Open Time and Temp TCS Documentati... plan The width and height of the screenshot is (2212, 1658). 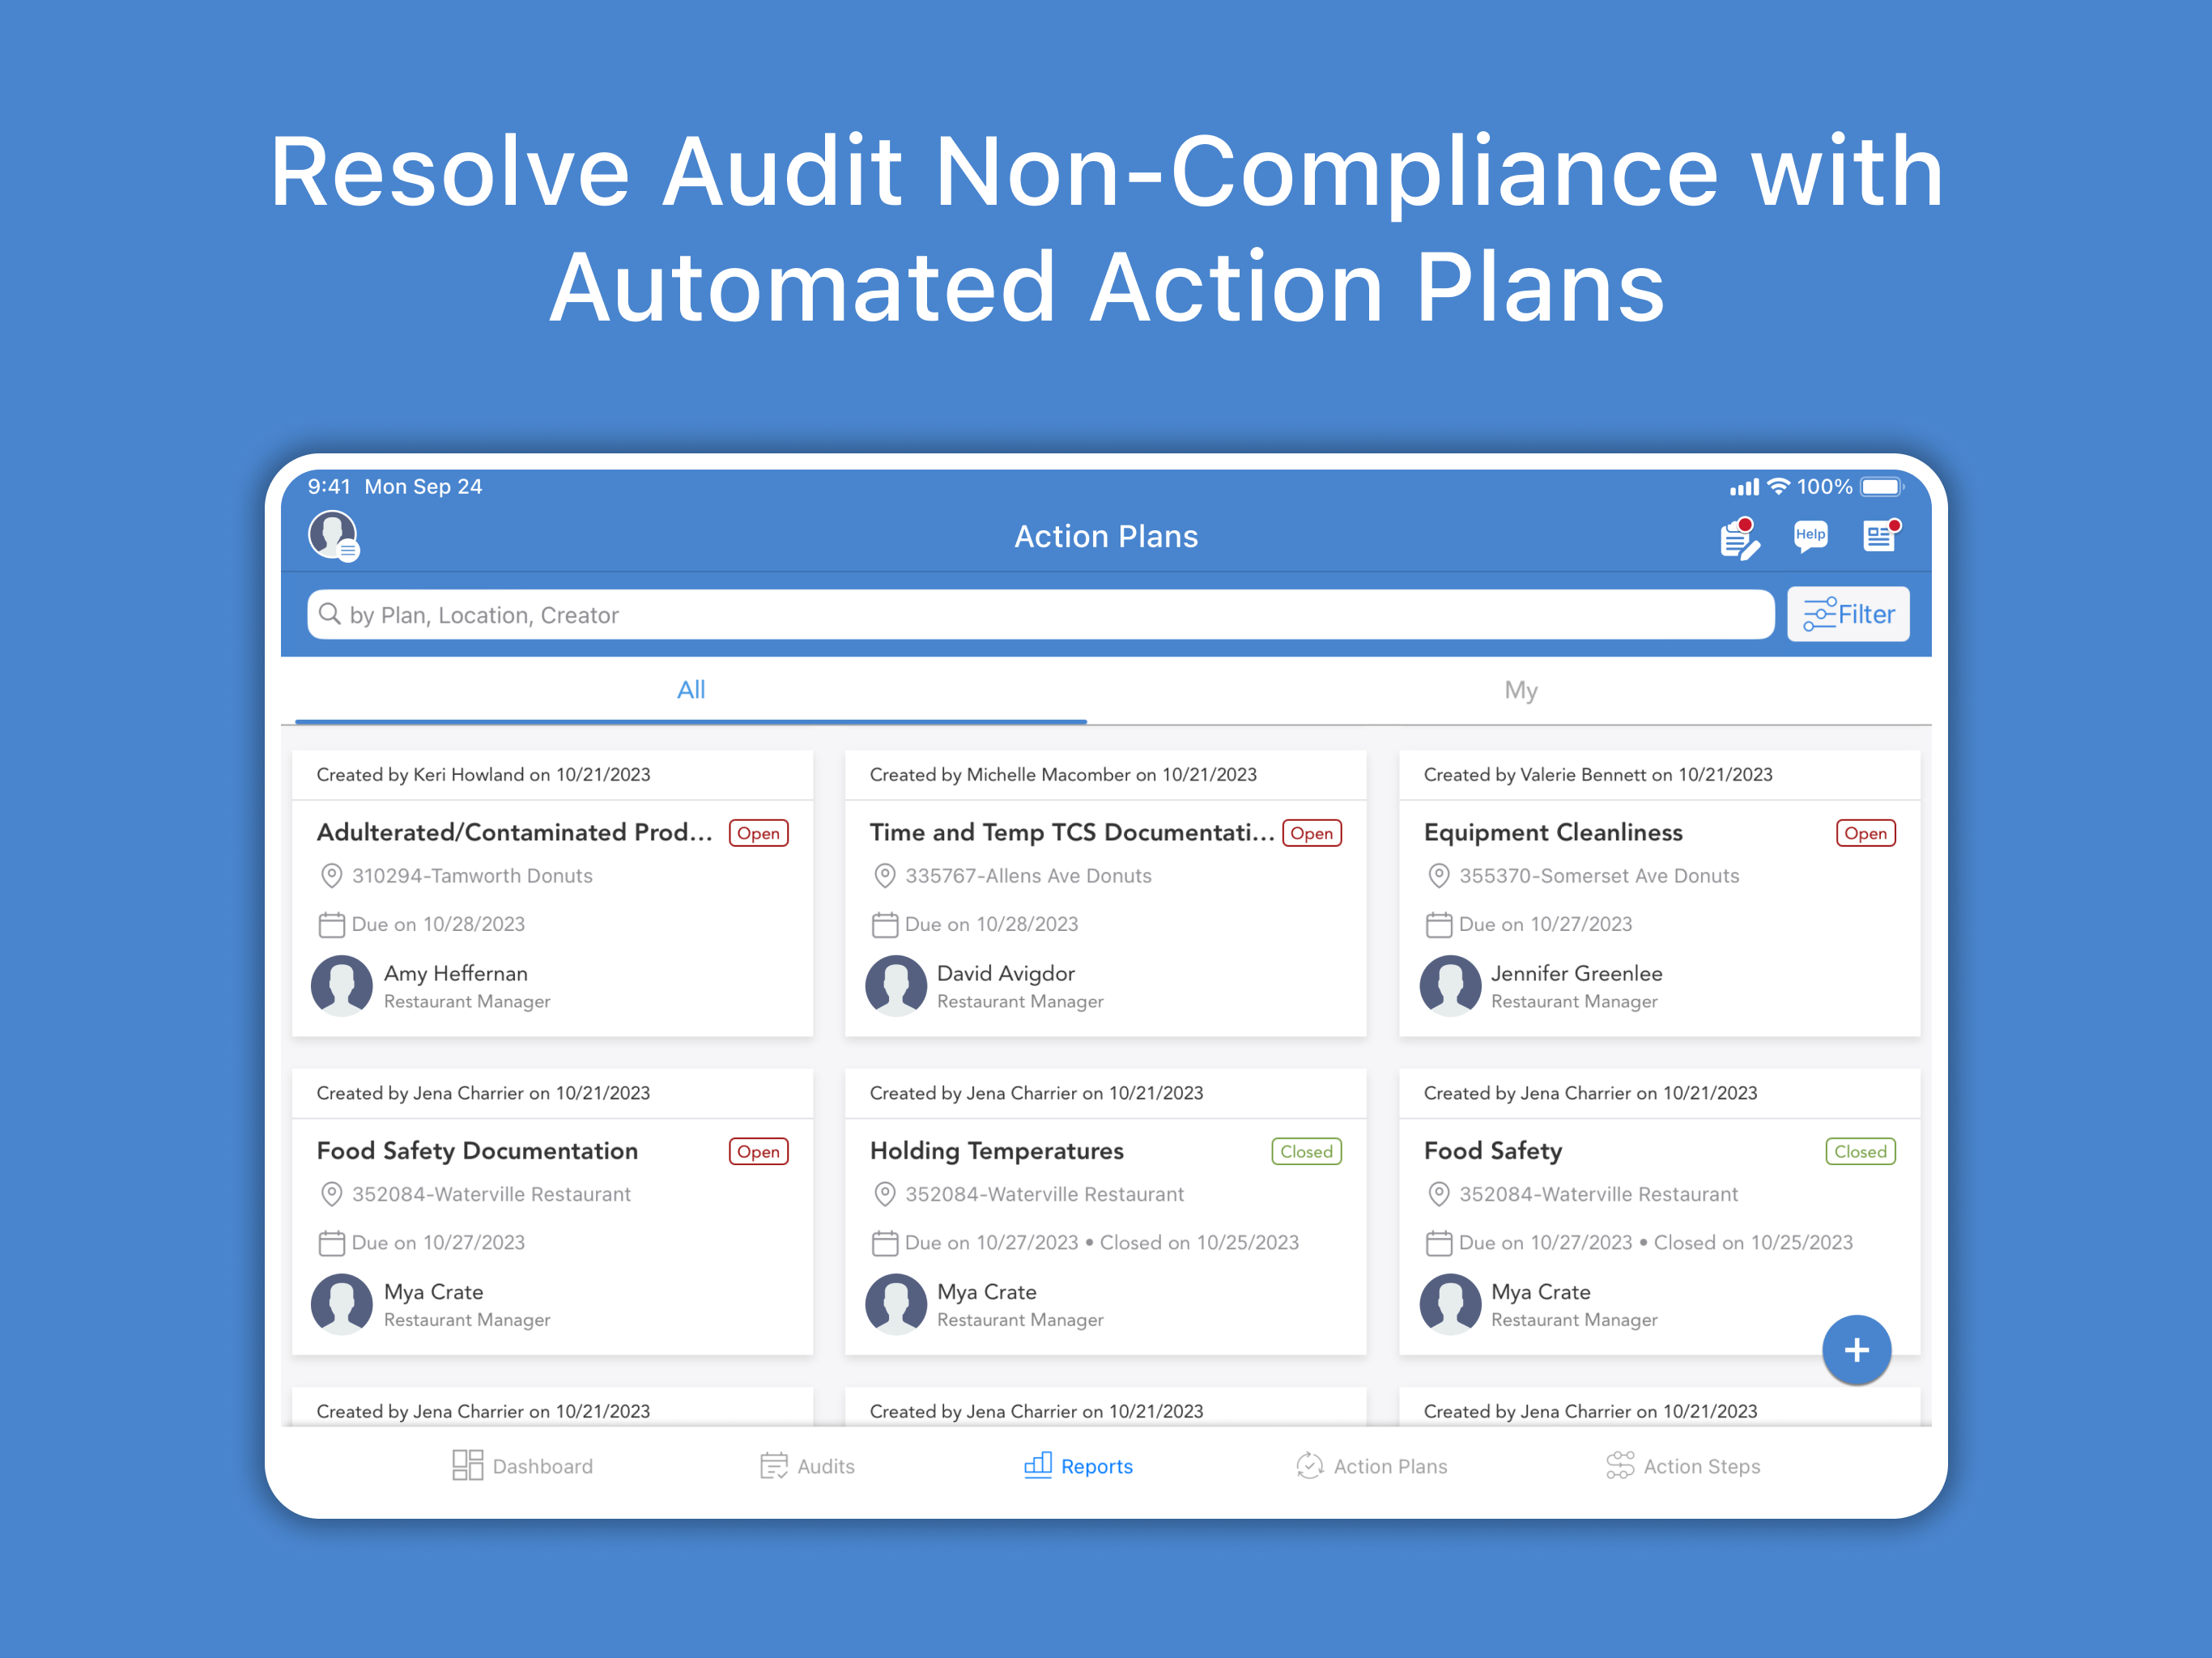pyautogui.click(x=1071, y=832)
